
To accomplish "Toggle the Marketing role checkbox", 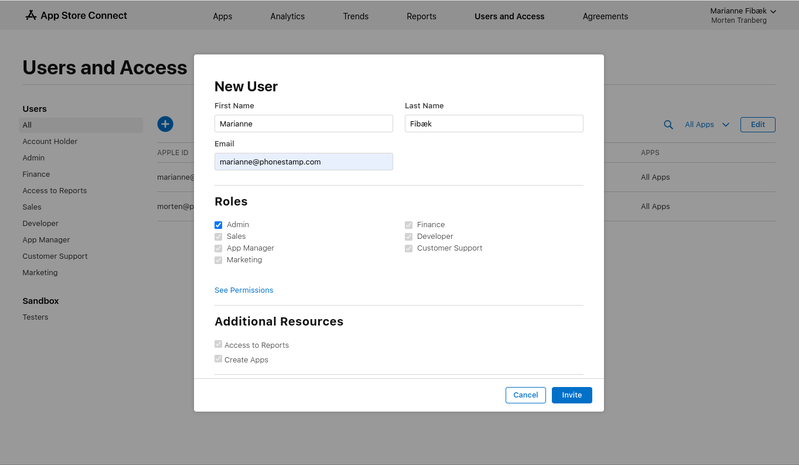I will [218, 260].
